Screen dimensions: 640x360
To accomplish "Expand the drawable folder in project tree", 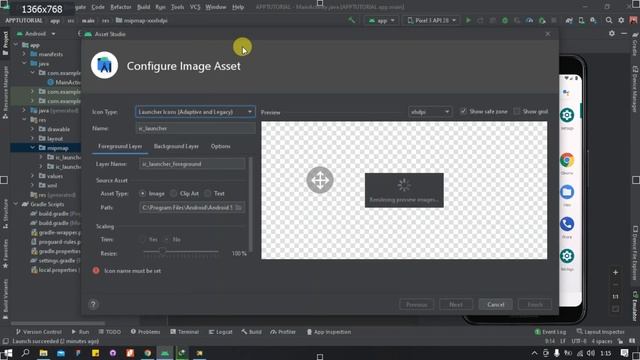I will 32,129.
